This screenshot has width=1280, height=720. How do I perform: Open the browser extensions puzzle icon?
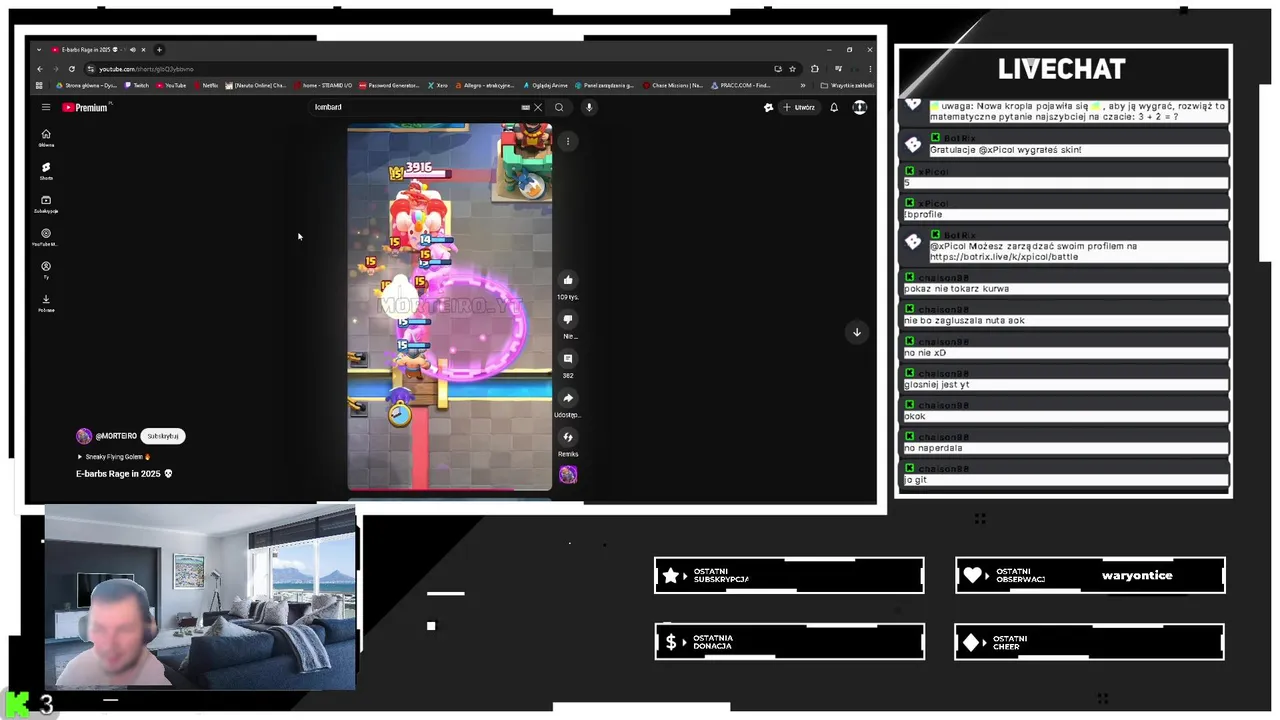814,69
